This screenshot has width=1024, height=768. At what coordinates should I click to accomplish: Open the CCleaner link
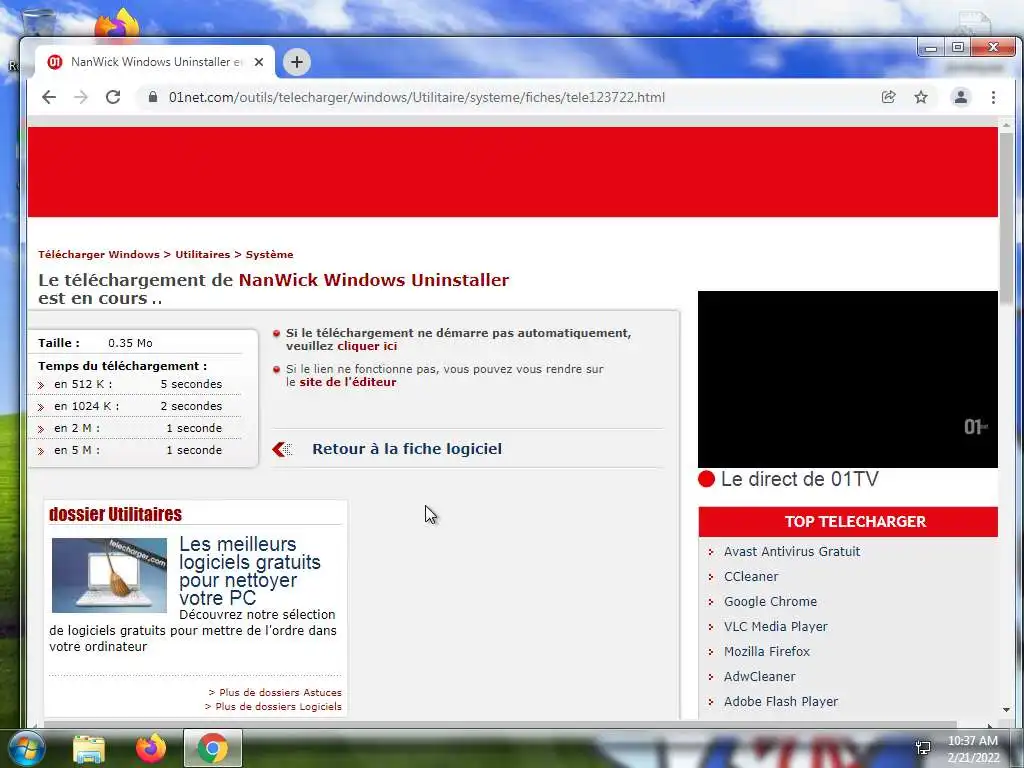tap(751, 577)
